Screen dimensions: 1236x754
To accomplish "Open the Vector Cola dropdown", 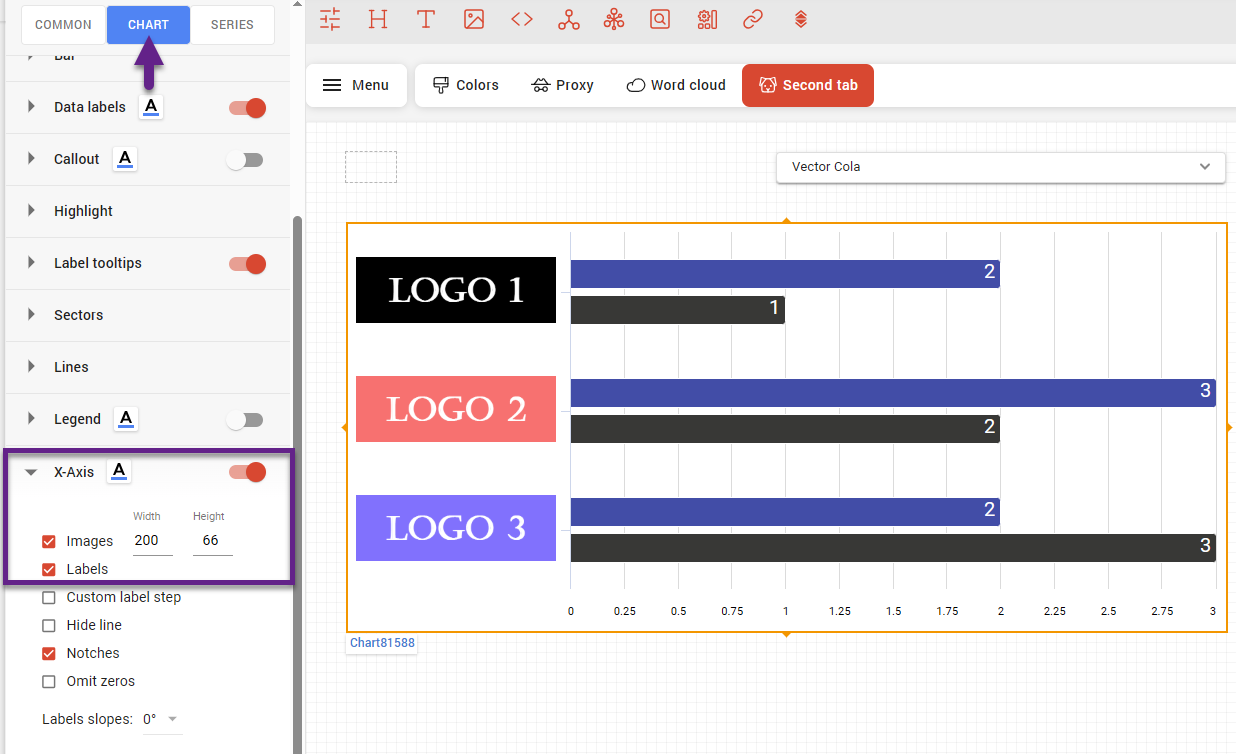I will click(1000, 167).
